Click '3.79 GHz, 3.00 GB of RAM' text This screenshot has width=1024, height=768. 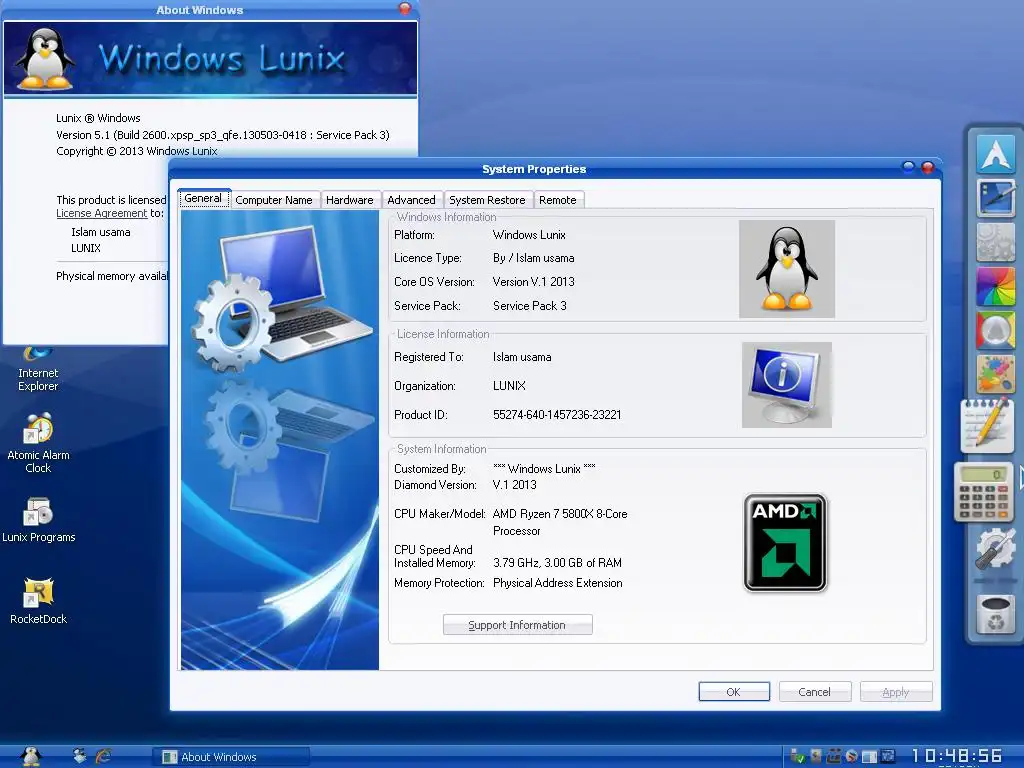pyautogui.click(x=557, y=563)
